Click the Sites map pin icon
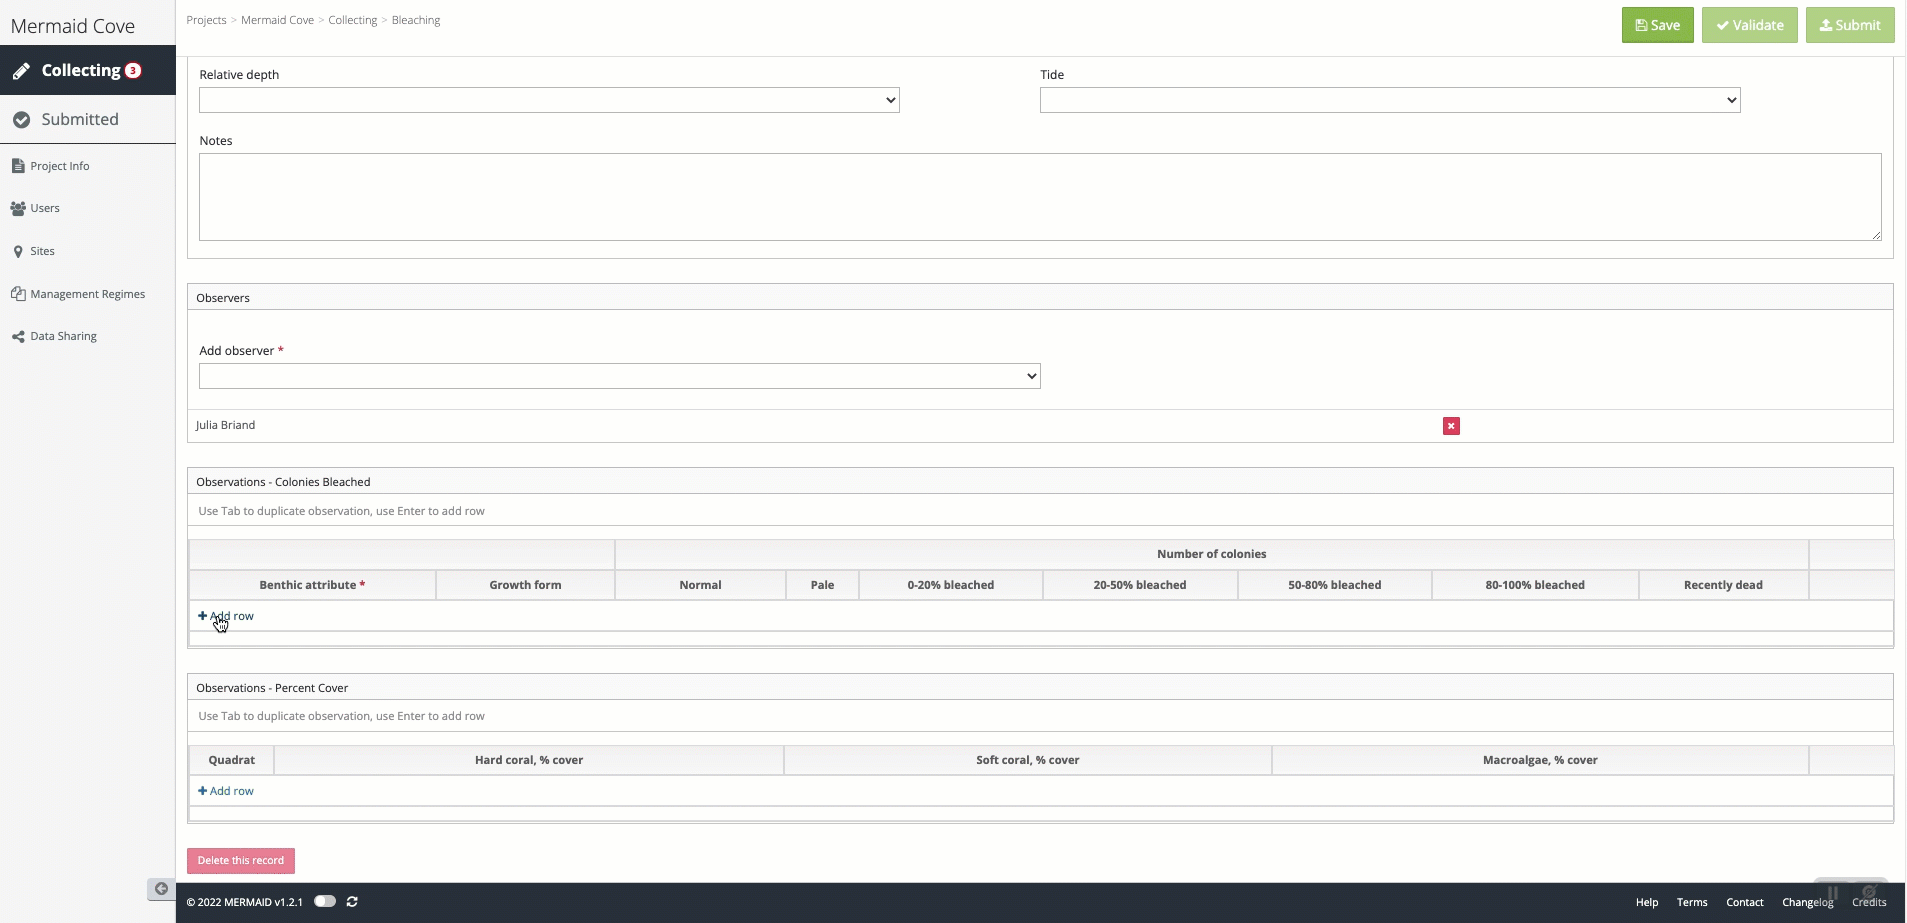The width and height of the screenshot is (1907, 923). point(18,252)
